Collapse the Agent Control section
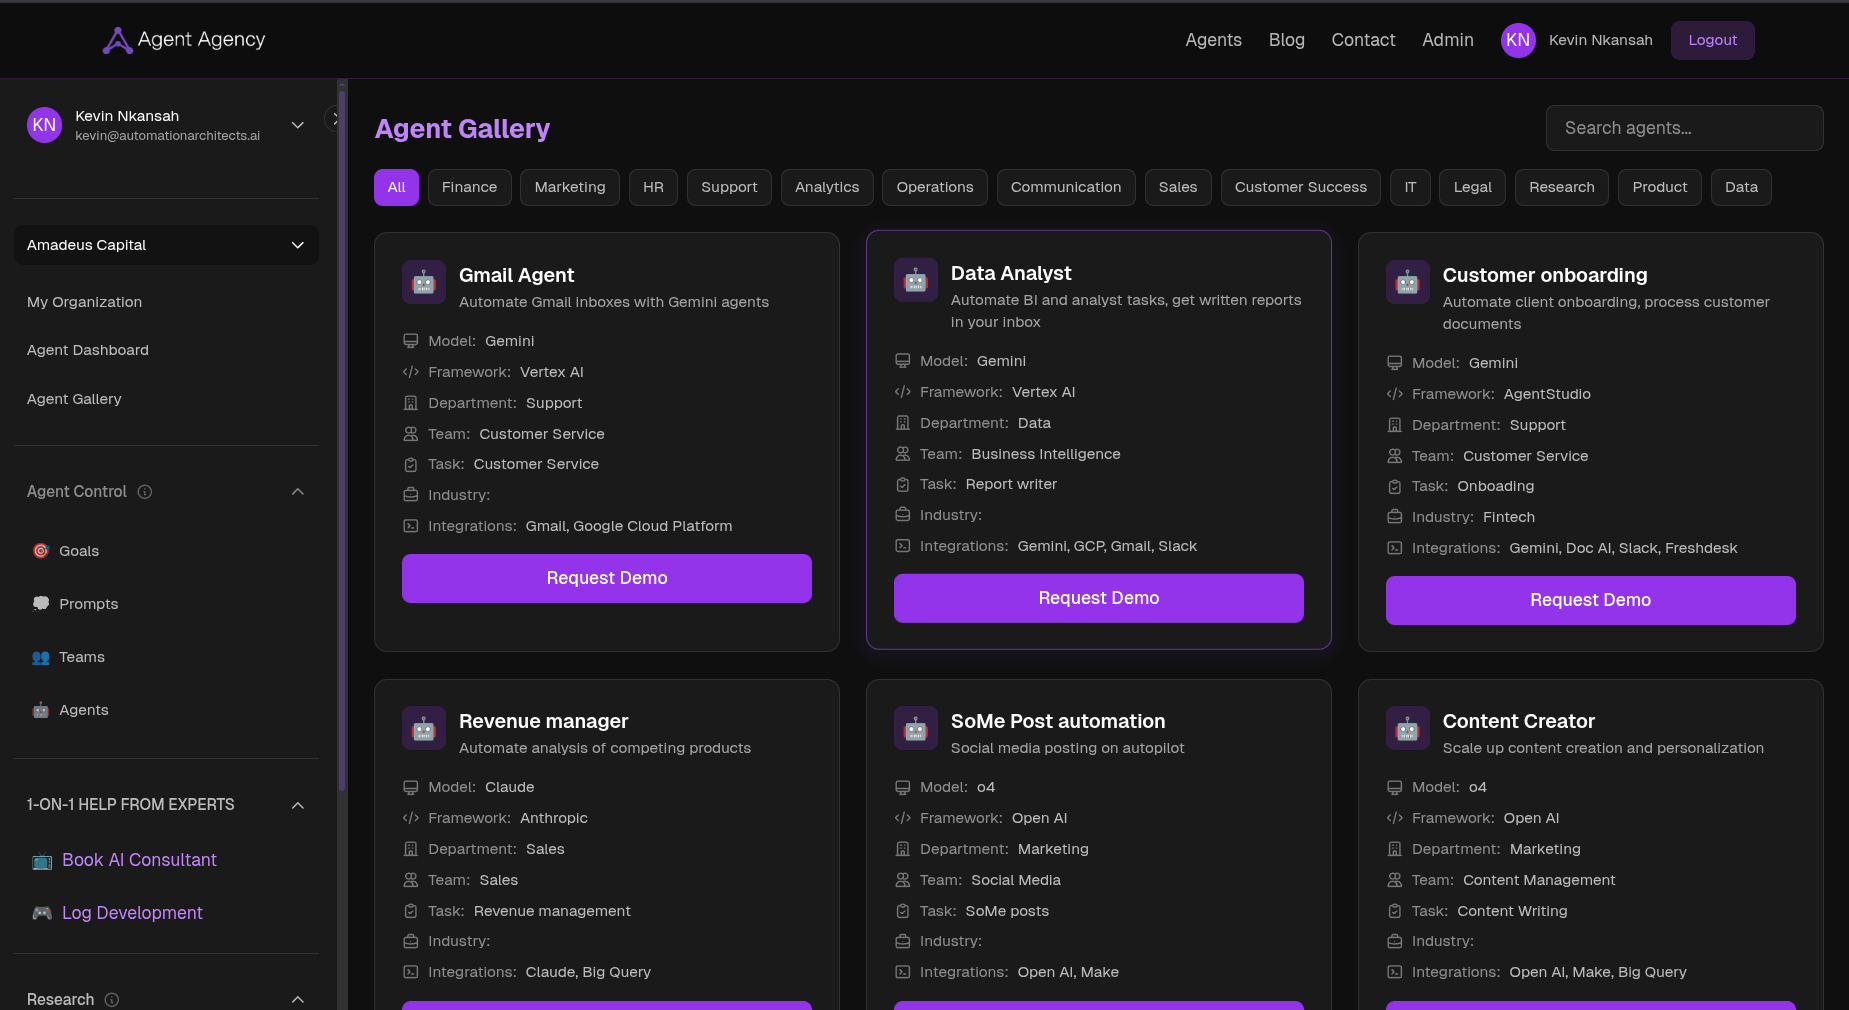Screen dimensions: 1849x1010 [x=297, y=492]
